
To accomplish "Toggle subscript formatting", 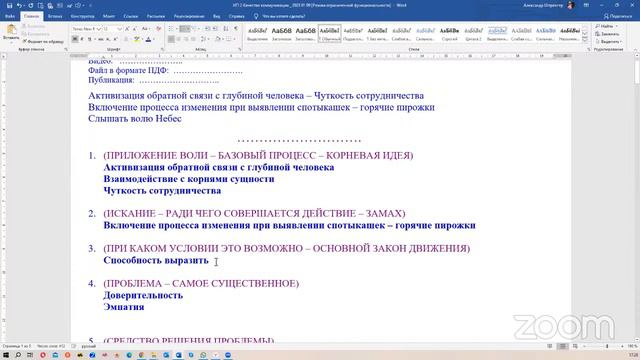I will (x=108, y=39).
